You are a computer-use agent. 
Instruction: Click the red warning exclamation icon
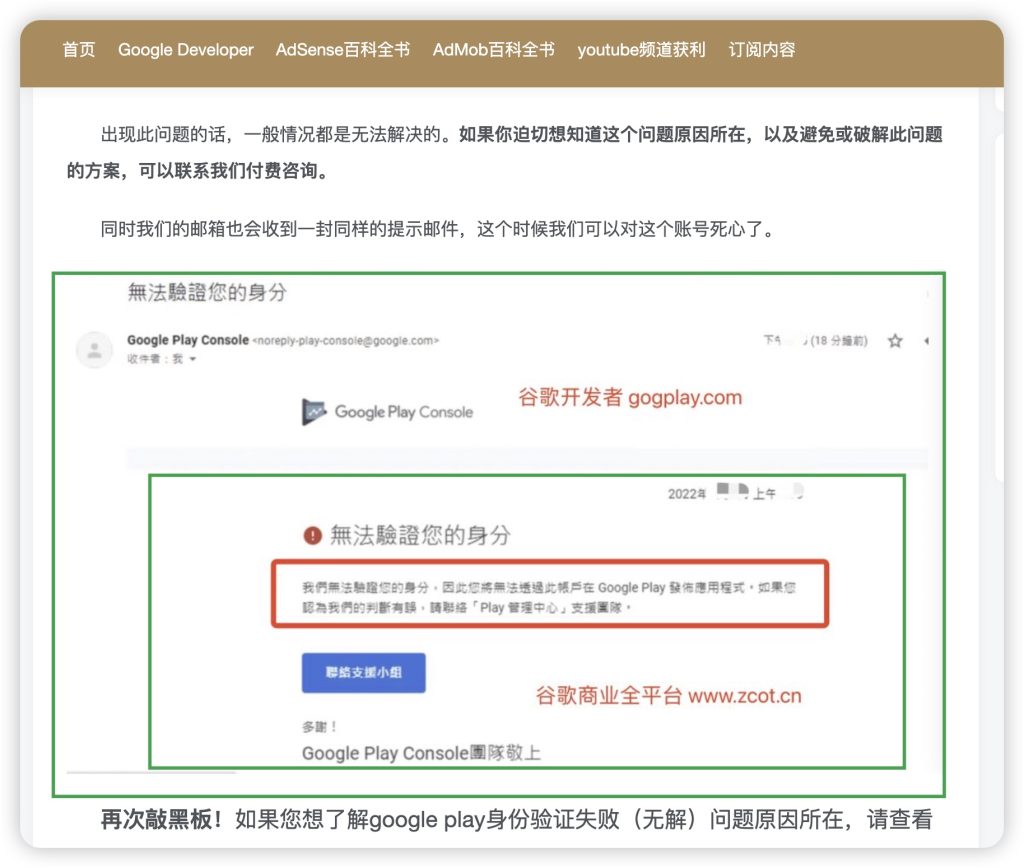313,536
